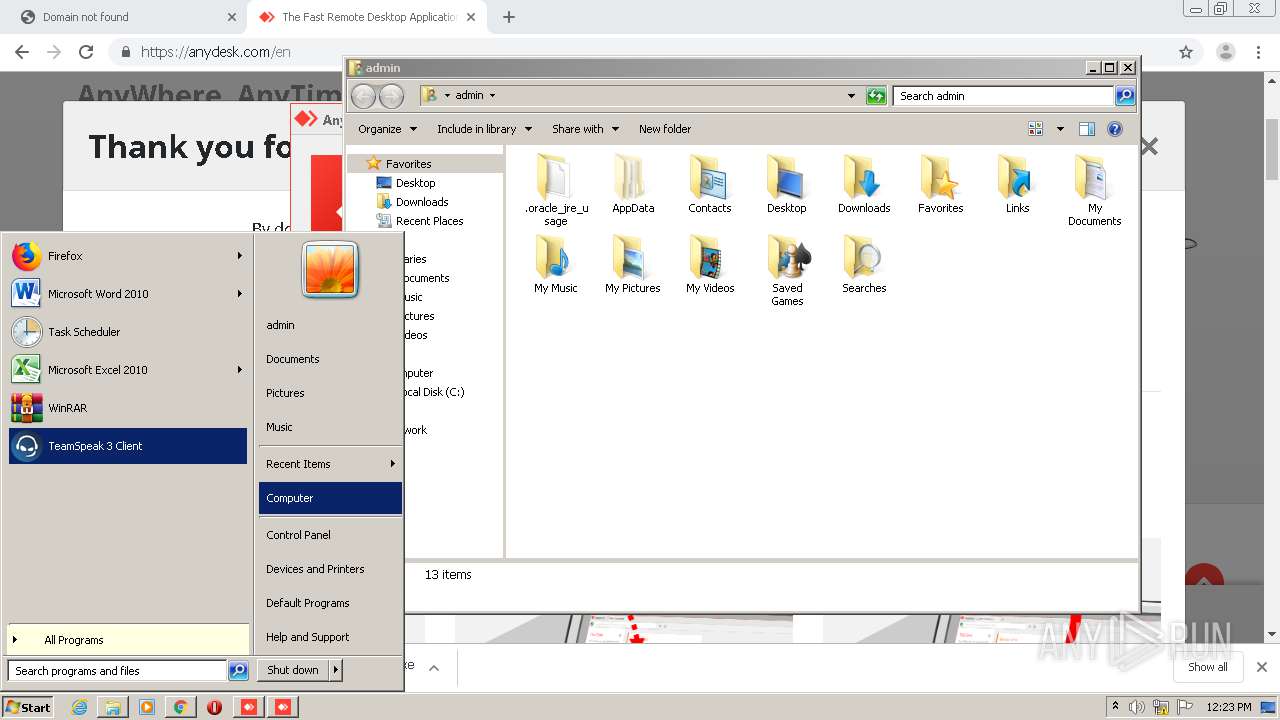Open Documents from Start menu
The width and height of the screenshot is (1280, 720).
[x=330, y=359]
